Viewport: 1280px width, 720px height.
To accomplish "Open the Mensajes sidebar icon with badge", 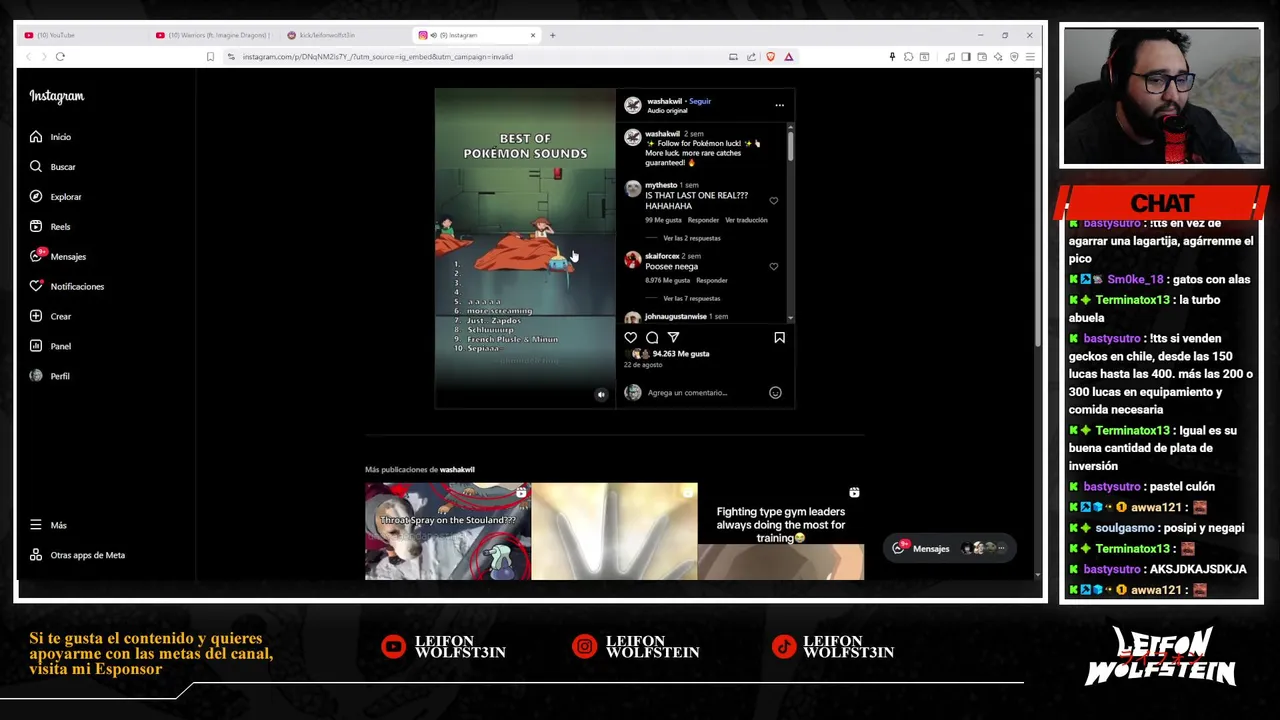I will (x=36, y=256).
